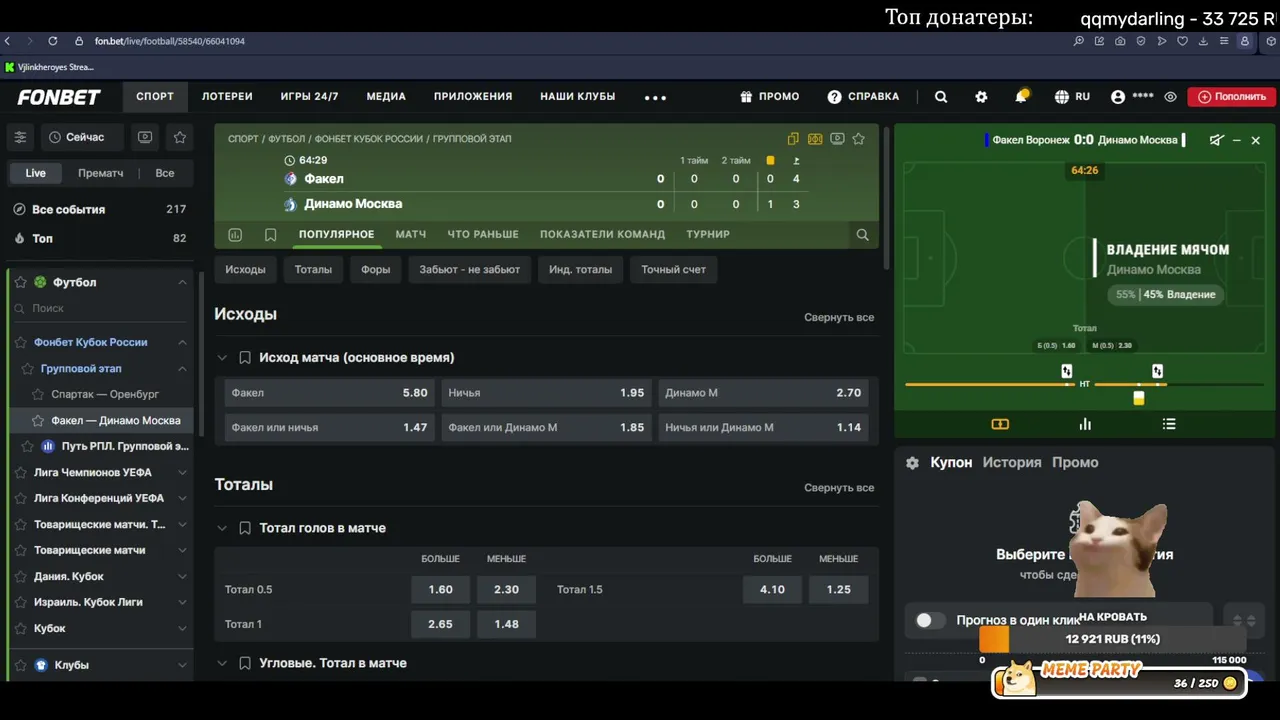This screenshot has height=720, width=1280.
Task: Bet on Факел win at 5.80
Action: [329, 393]
